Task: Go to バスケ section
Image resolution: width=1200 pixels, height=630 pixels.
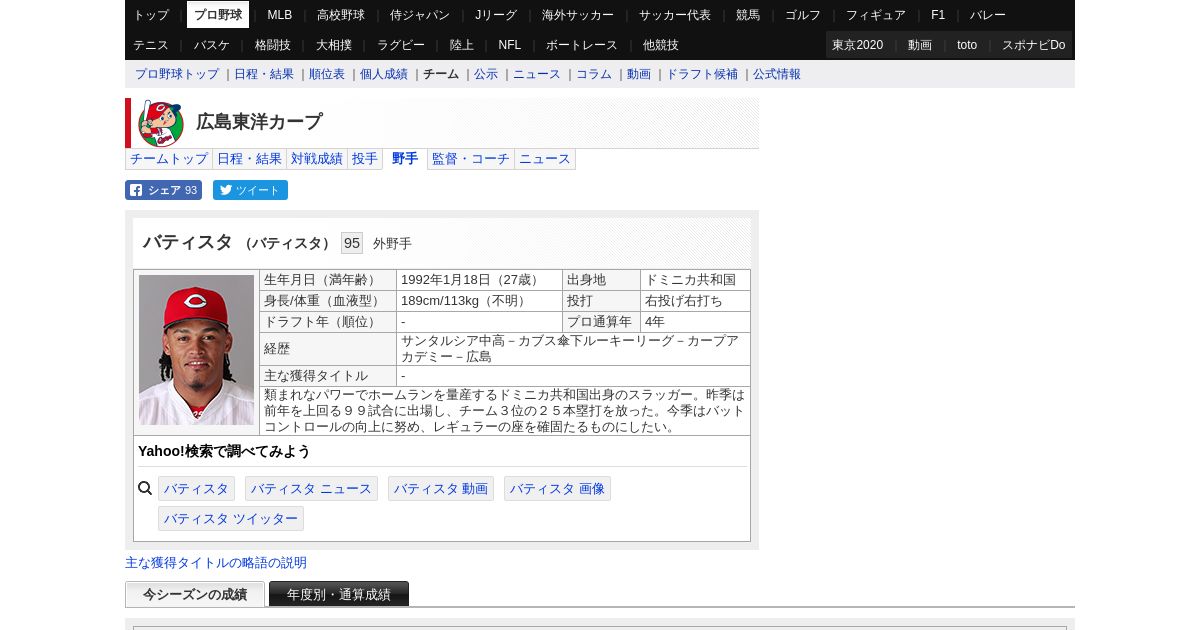Action: tap(212, 45)
